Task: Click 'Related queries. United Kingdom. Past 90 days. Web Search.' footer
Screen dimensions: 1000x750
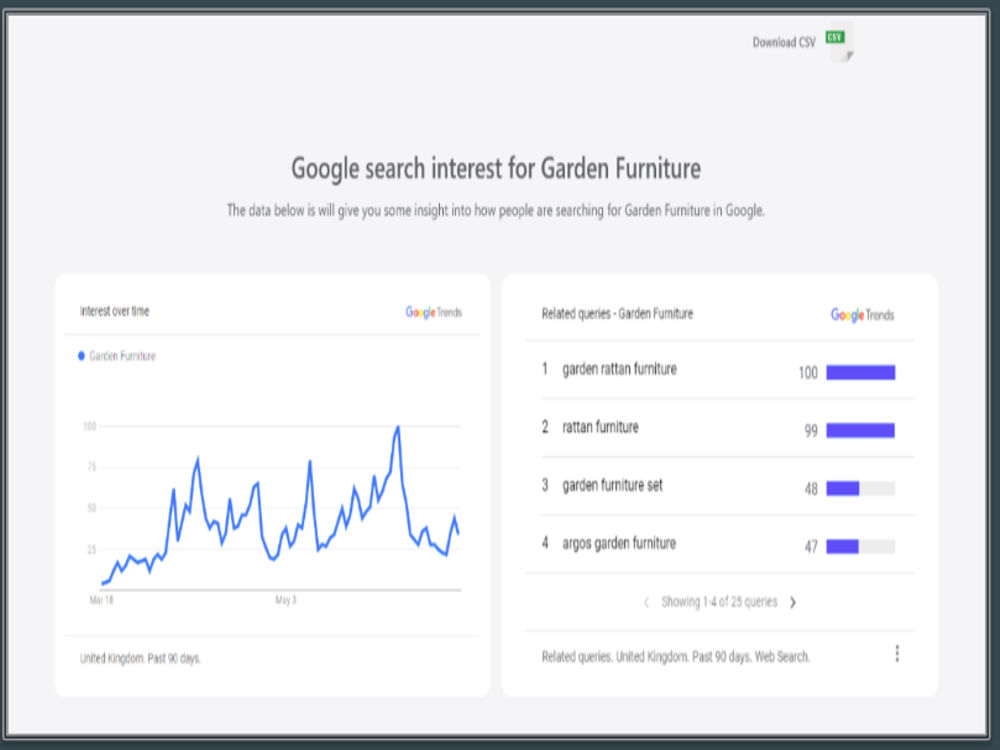Action: (x=676, y=657)
